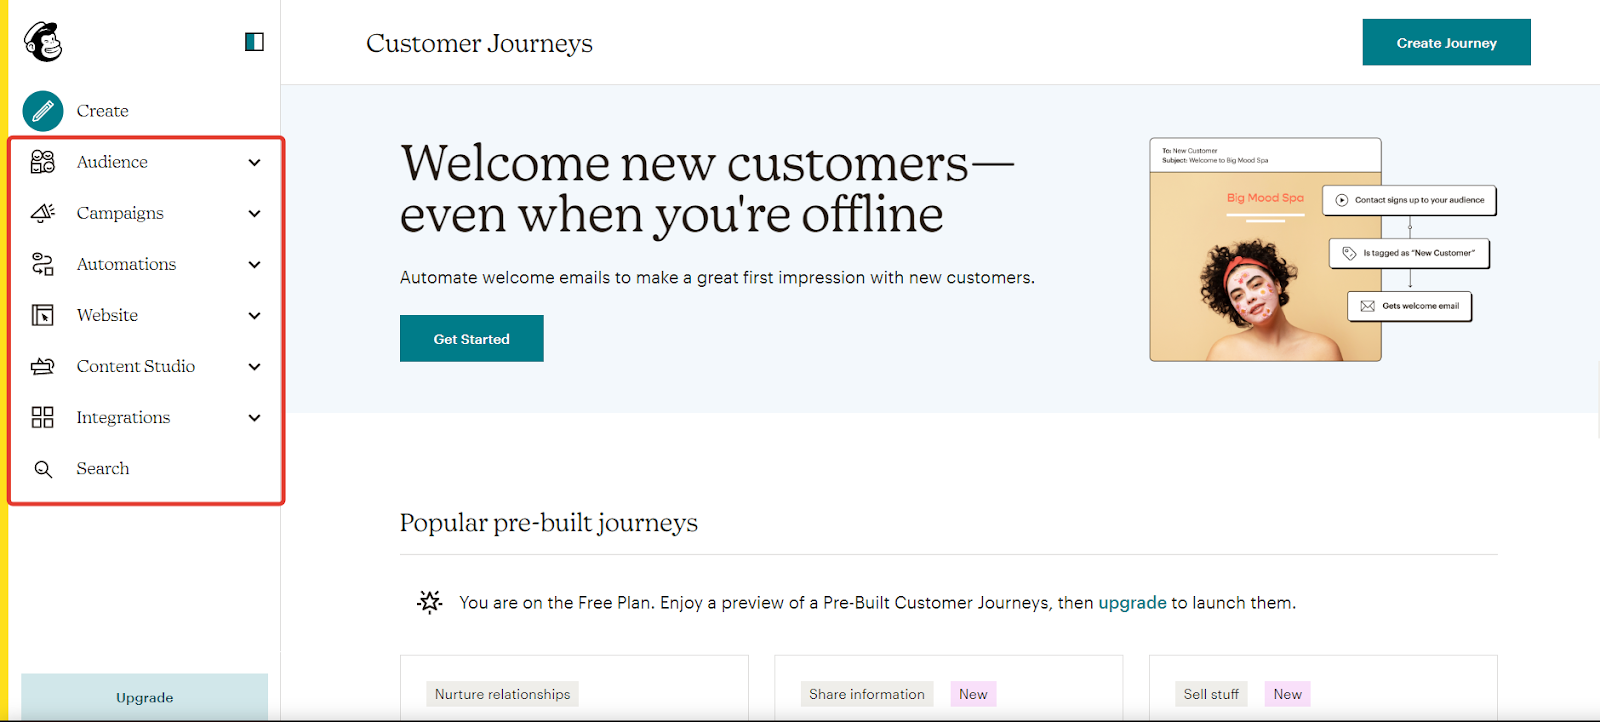Screen dimensions: 1600x722
Task: Expand the Audience dropdown chevron
Action: [x=255, y=161]
